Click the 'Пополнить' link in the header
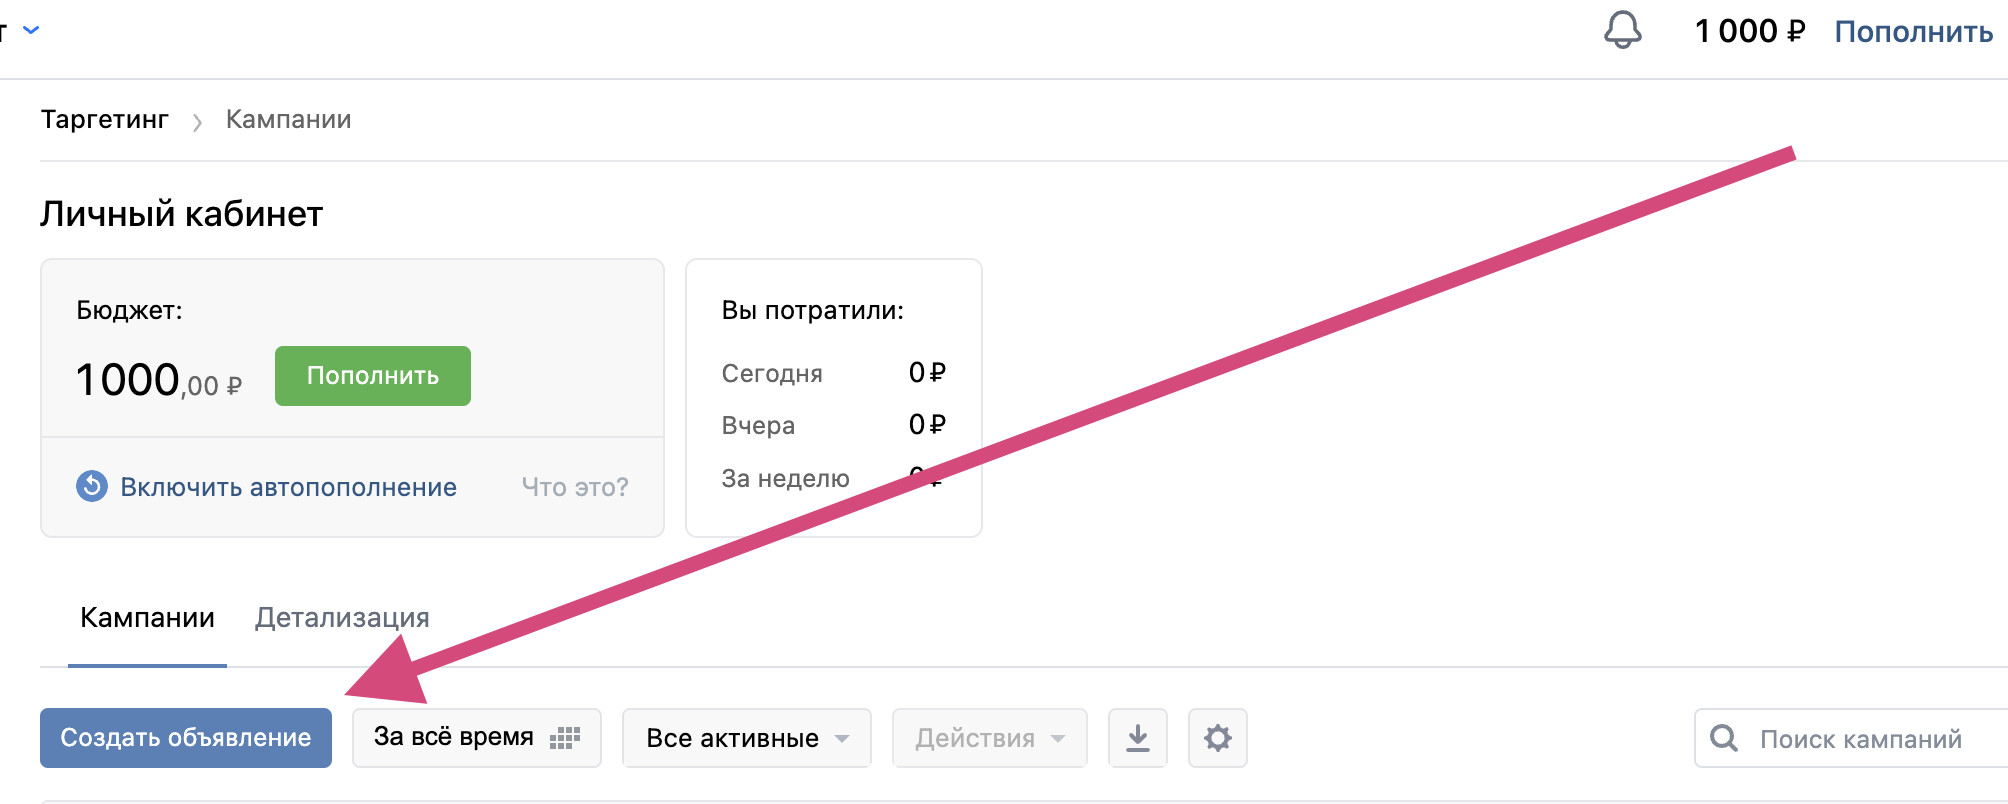 pyautogui.click(x=1913, y=32)
